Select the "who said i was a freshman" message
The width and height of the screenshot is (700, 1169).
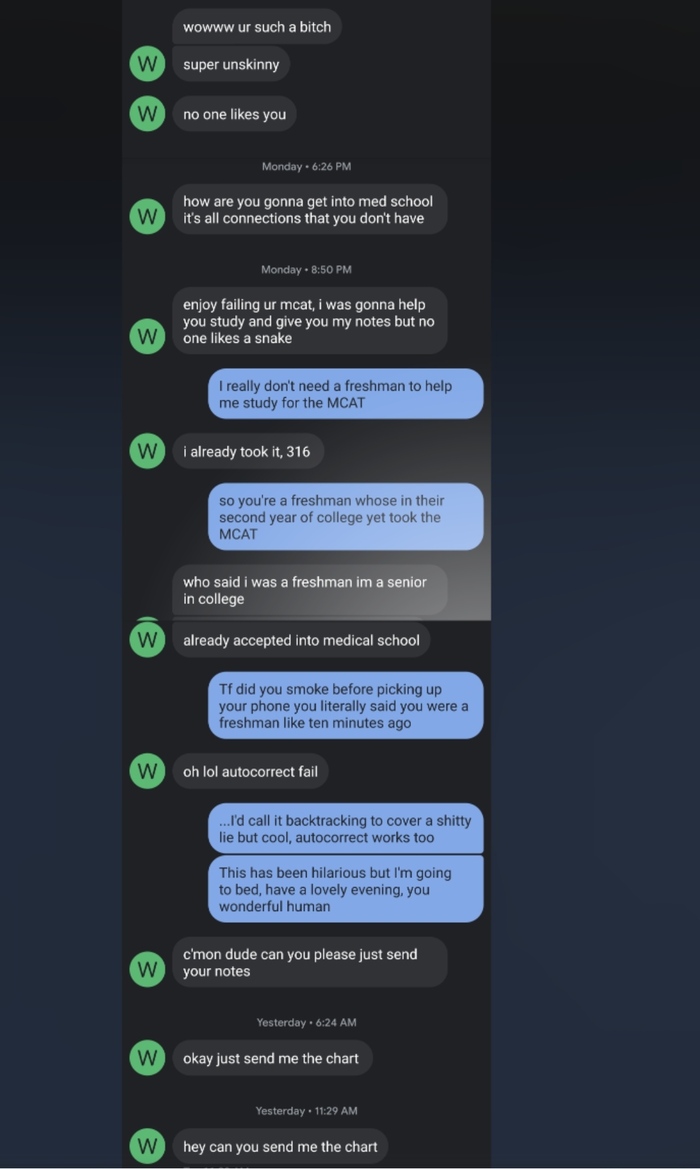coord(309,590)
